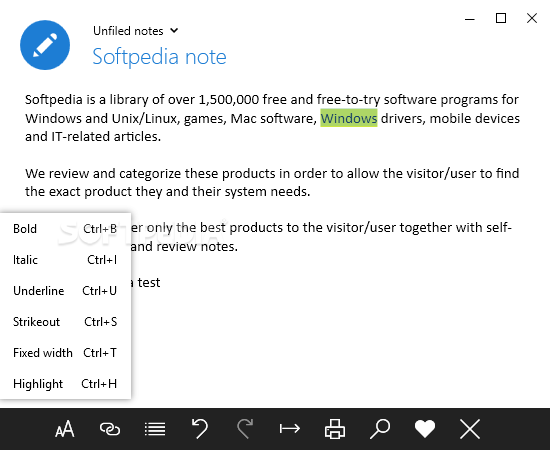Click the indent arrow icon

click(290, 429)
